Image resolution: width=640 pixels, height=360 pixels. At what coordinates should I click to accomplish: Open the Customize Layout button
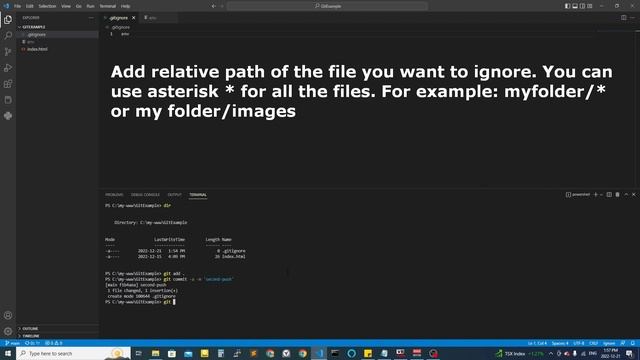(x=590, y=6)
